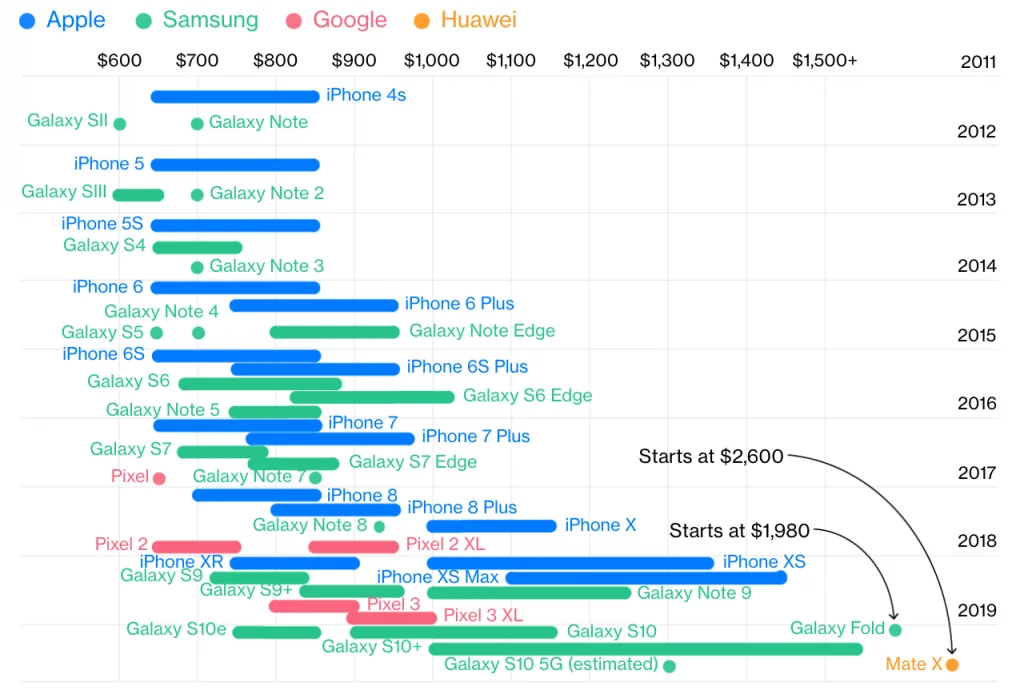The width and height of the screenshot is (1024, 698).
Task: Click the orange Huawei legend dot
Action: [x=422, y=21]
